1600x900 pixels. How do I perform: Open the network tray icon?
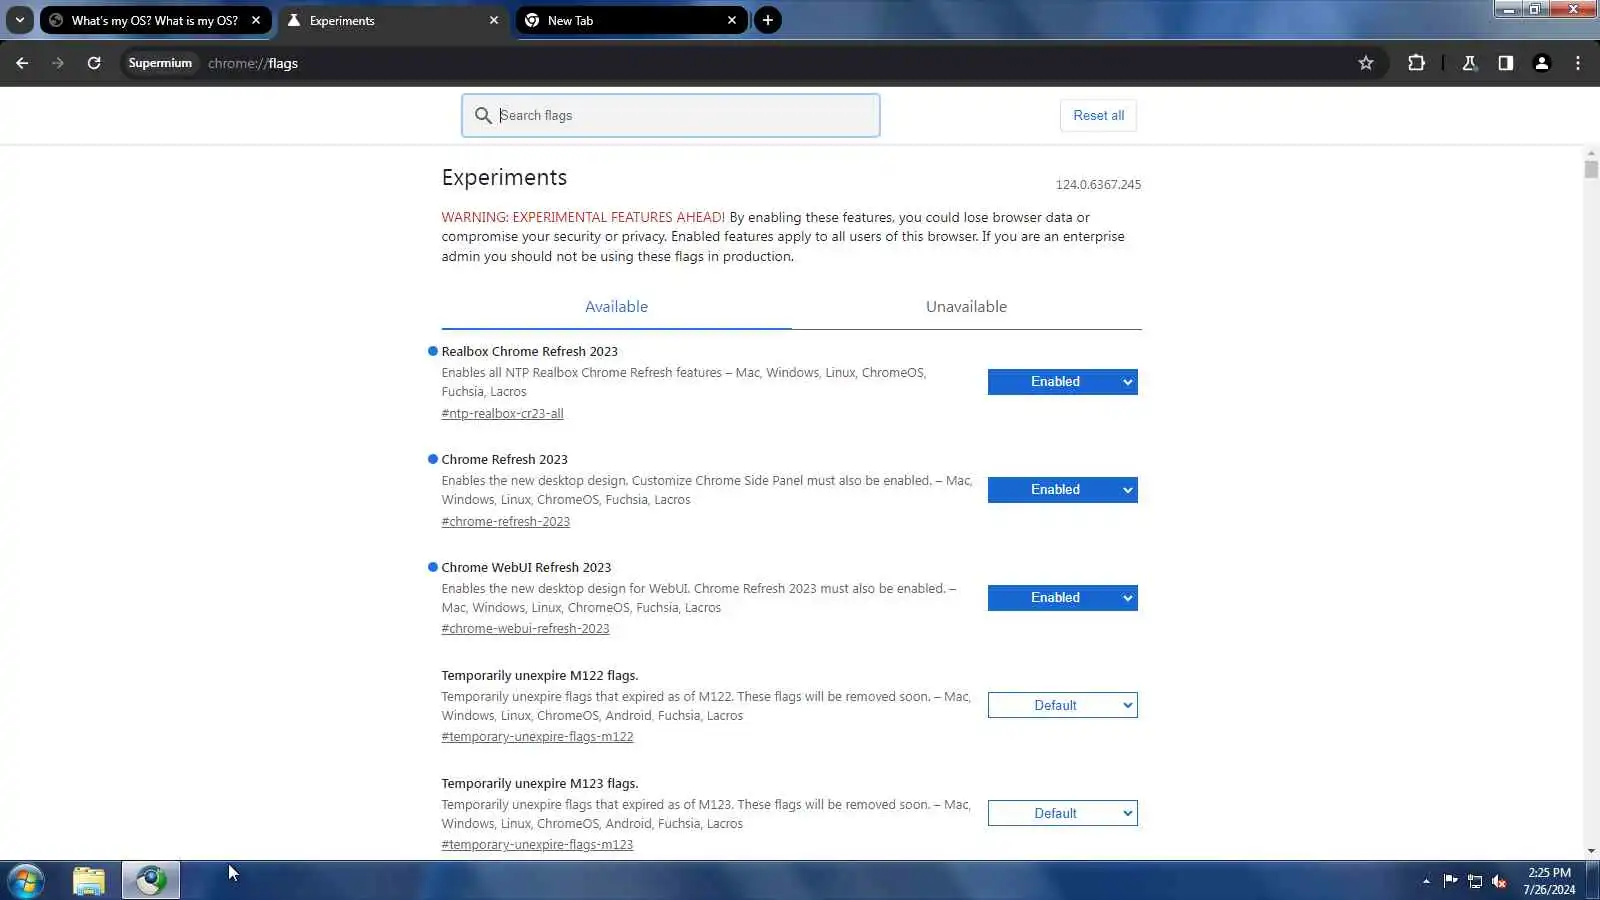point(1475,881)
